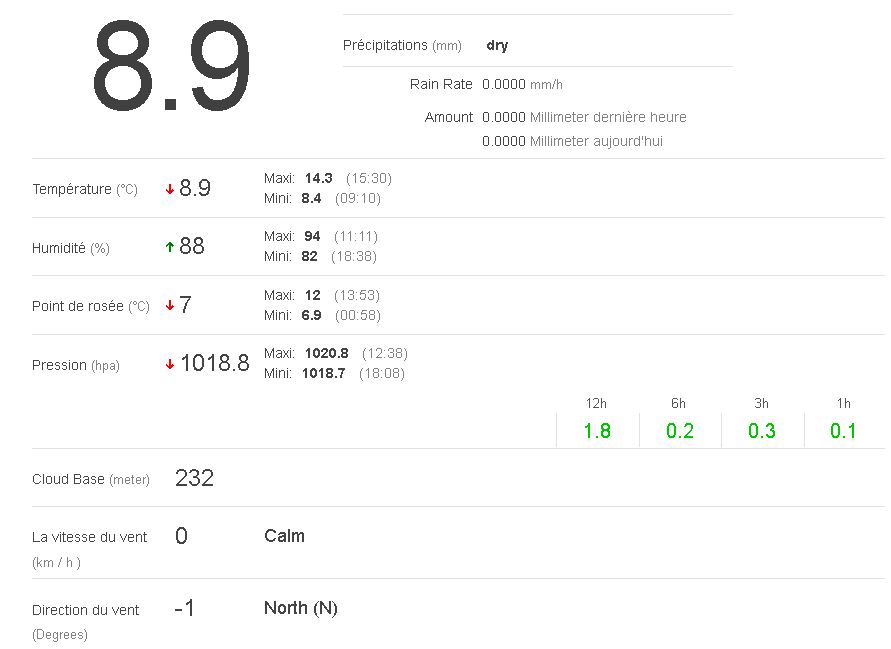Image resolution: width=891 pixels, height=649 pixels.
Task: Click the dry precipitation status
Action: coord(497,45)
